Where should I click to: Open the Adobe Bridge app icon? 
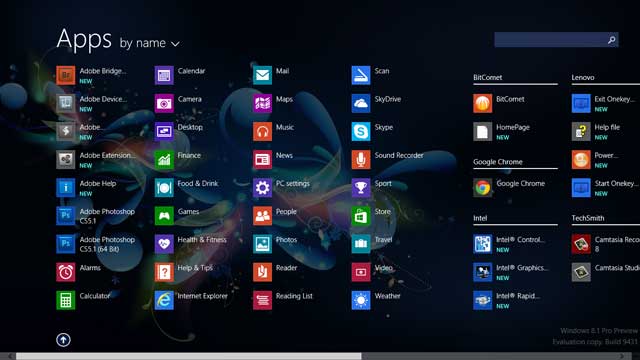[65, 75]
